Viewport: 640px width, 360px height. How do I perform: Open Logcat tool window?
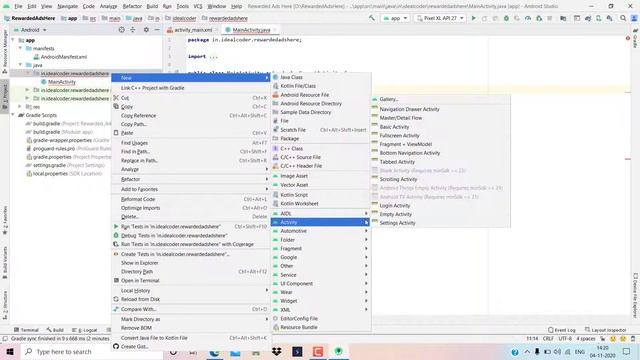coord(85,330)
